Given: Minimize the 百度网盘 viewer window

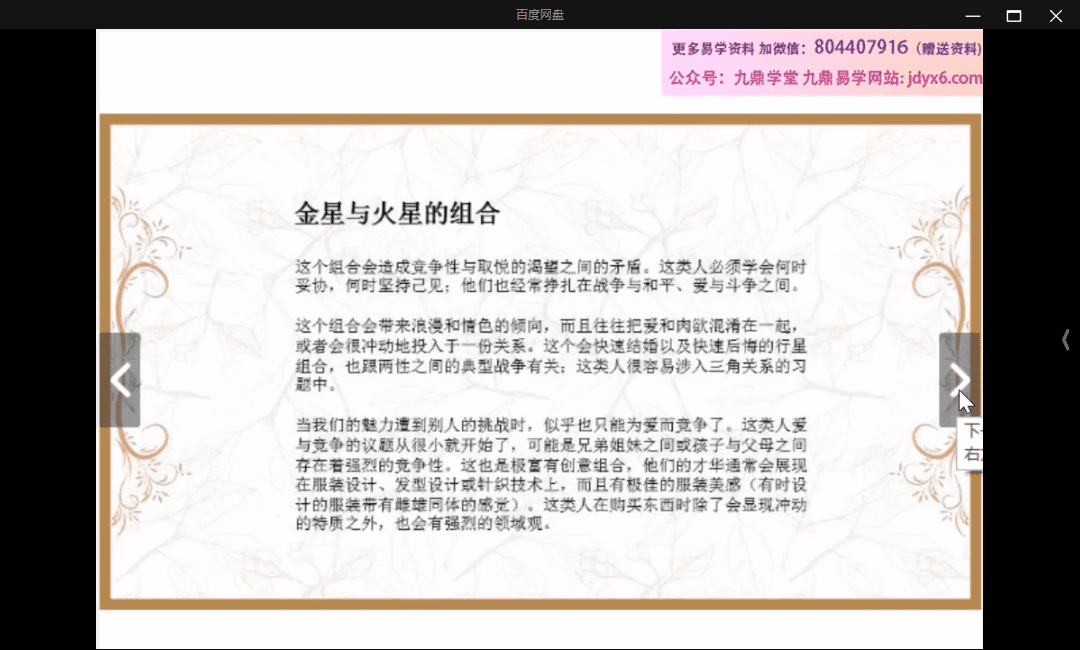Looking at the screenshot, I should point(972,15).
